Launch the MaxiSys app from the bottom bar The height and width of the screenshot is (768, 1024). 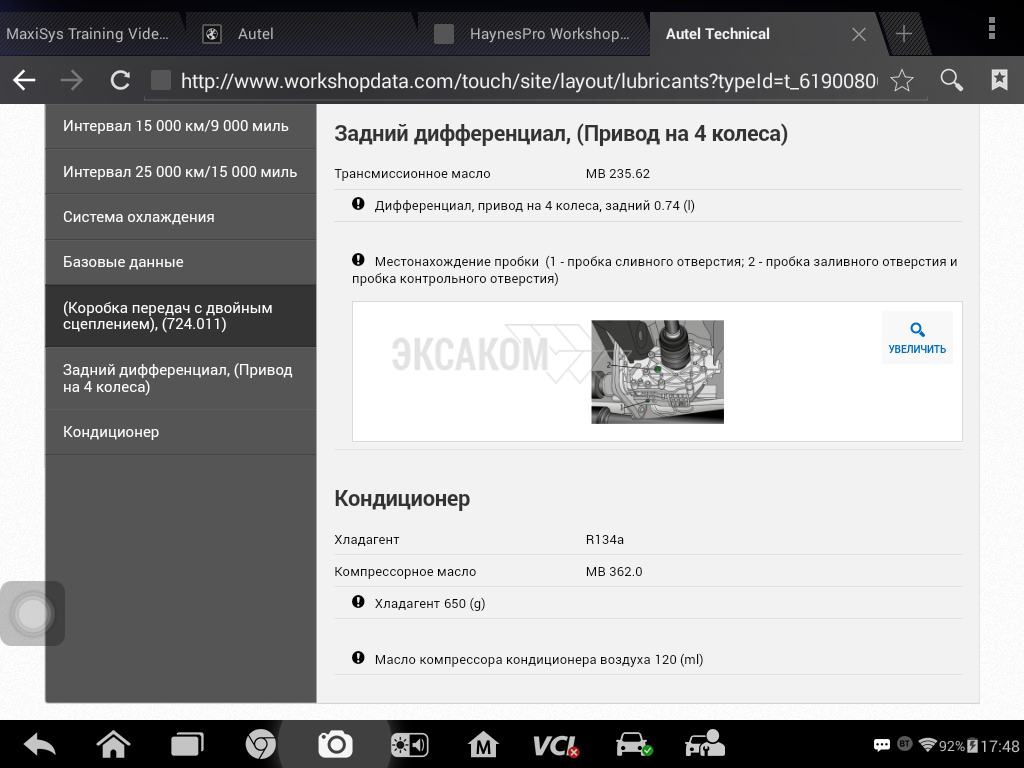click(484, 745)
